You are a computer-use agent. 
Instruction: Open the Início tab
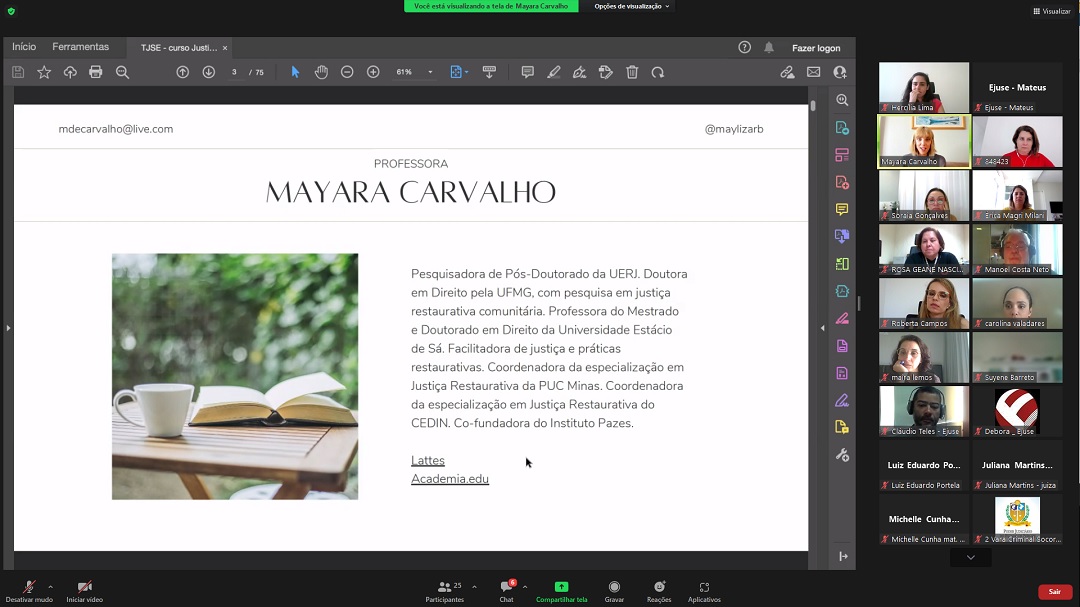(24, 47)
